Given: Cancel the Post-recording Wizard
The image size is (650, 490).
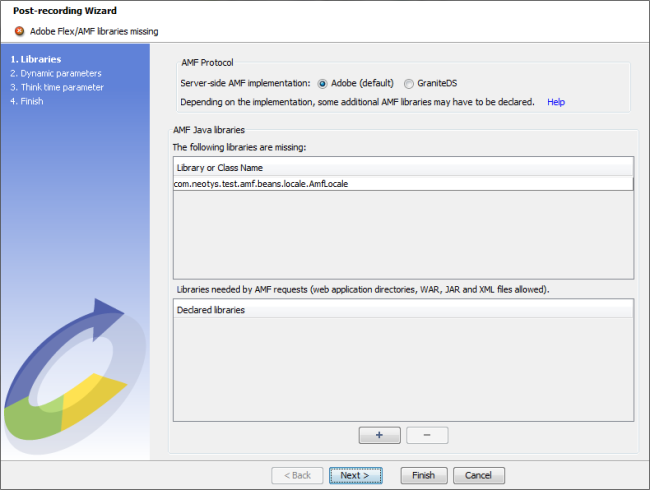Looking at the screenshot, I should pos(479,475).
